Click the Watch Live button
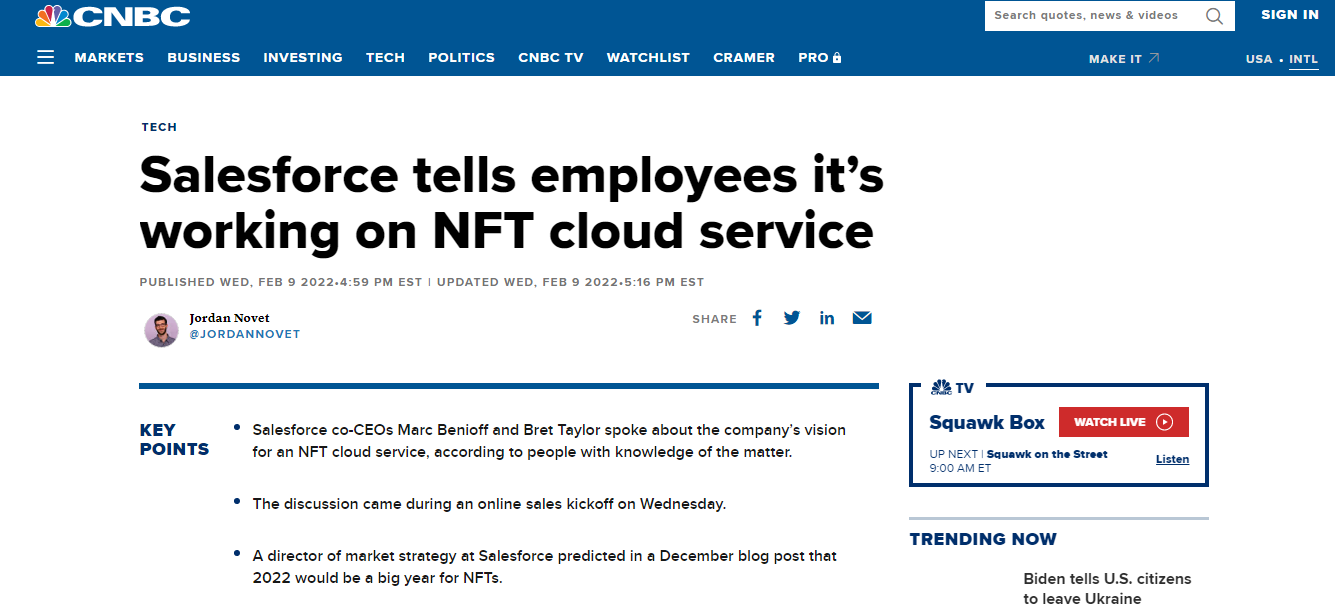 tap(1124, 422)
